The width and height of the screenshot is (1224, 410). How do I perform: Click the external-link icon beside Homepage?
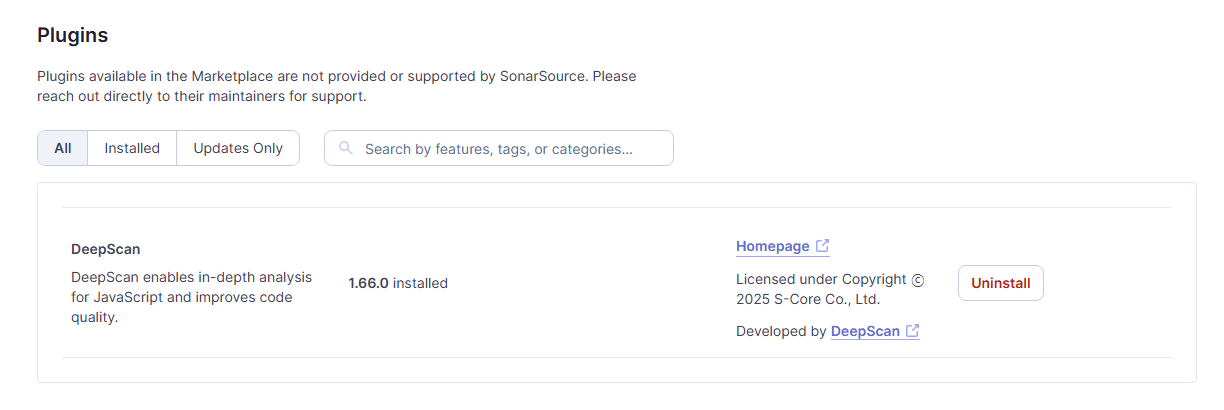[822, 246]
